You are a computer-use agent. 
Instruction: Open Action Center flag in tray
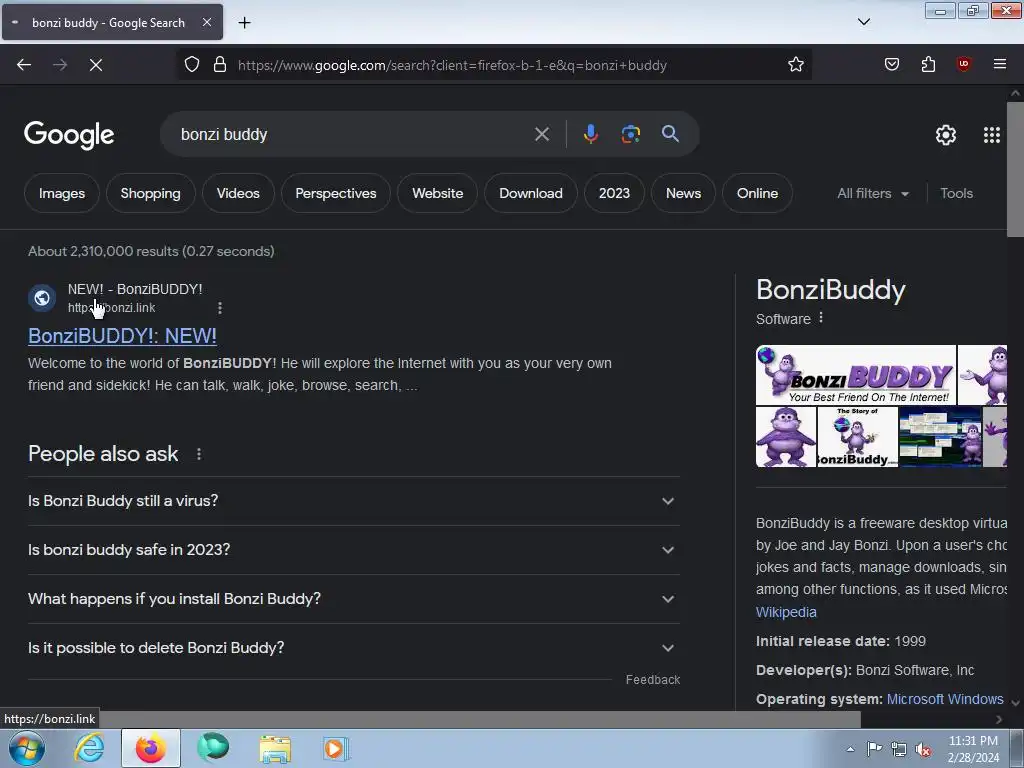[x=874, y=749]
